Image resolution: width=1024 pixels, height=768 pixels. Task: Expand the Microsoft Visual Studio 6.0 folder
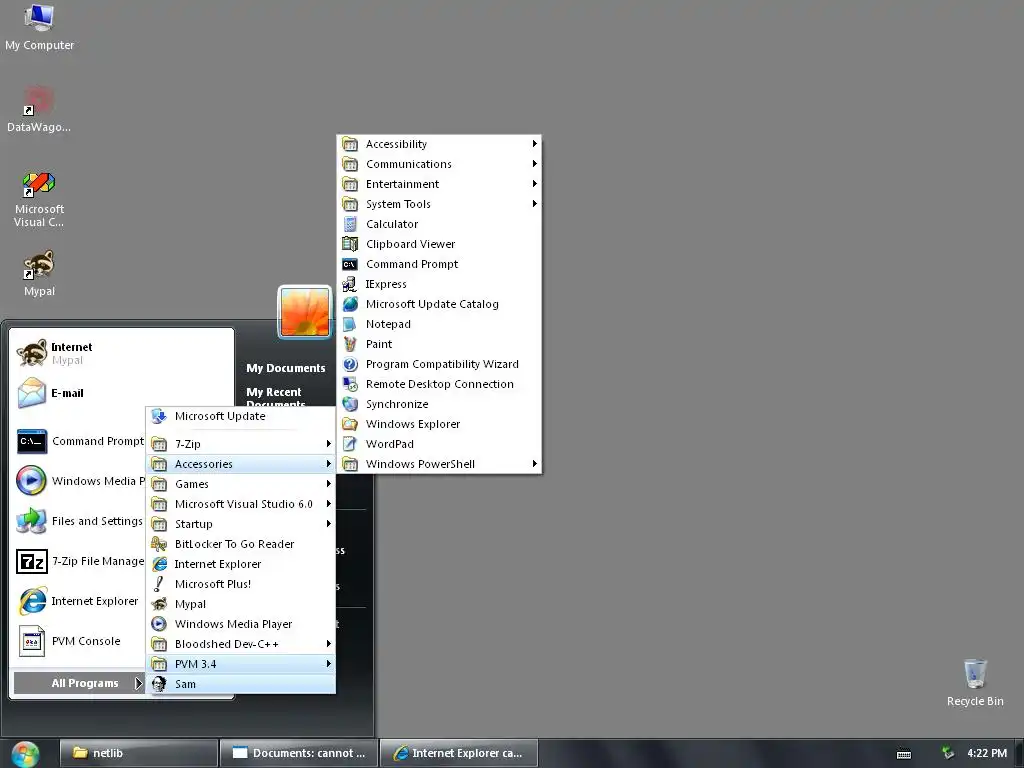coord(241,504)
